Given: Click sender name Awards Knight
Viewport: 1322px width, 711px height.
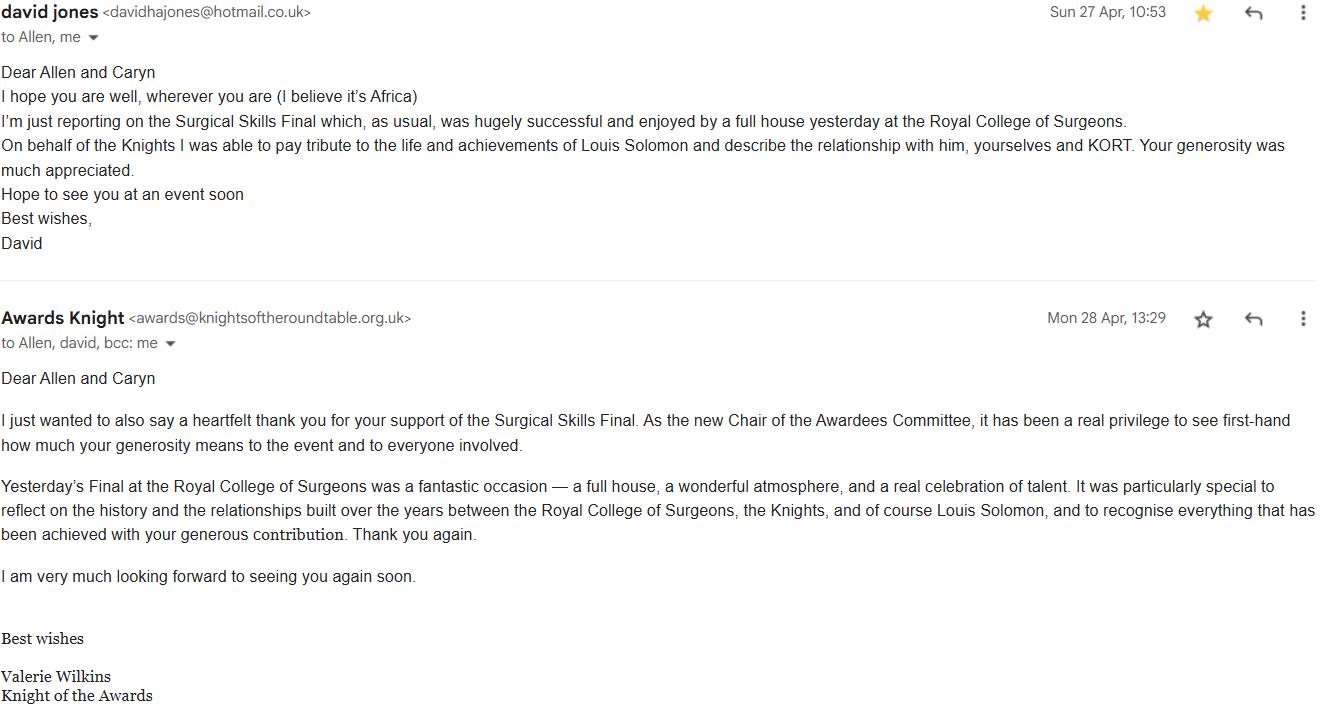Looking at the screenshot, I should 63,318.
